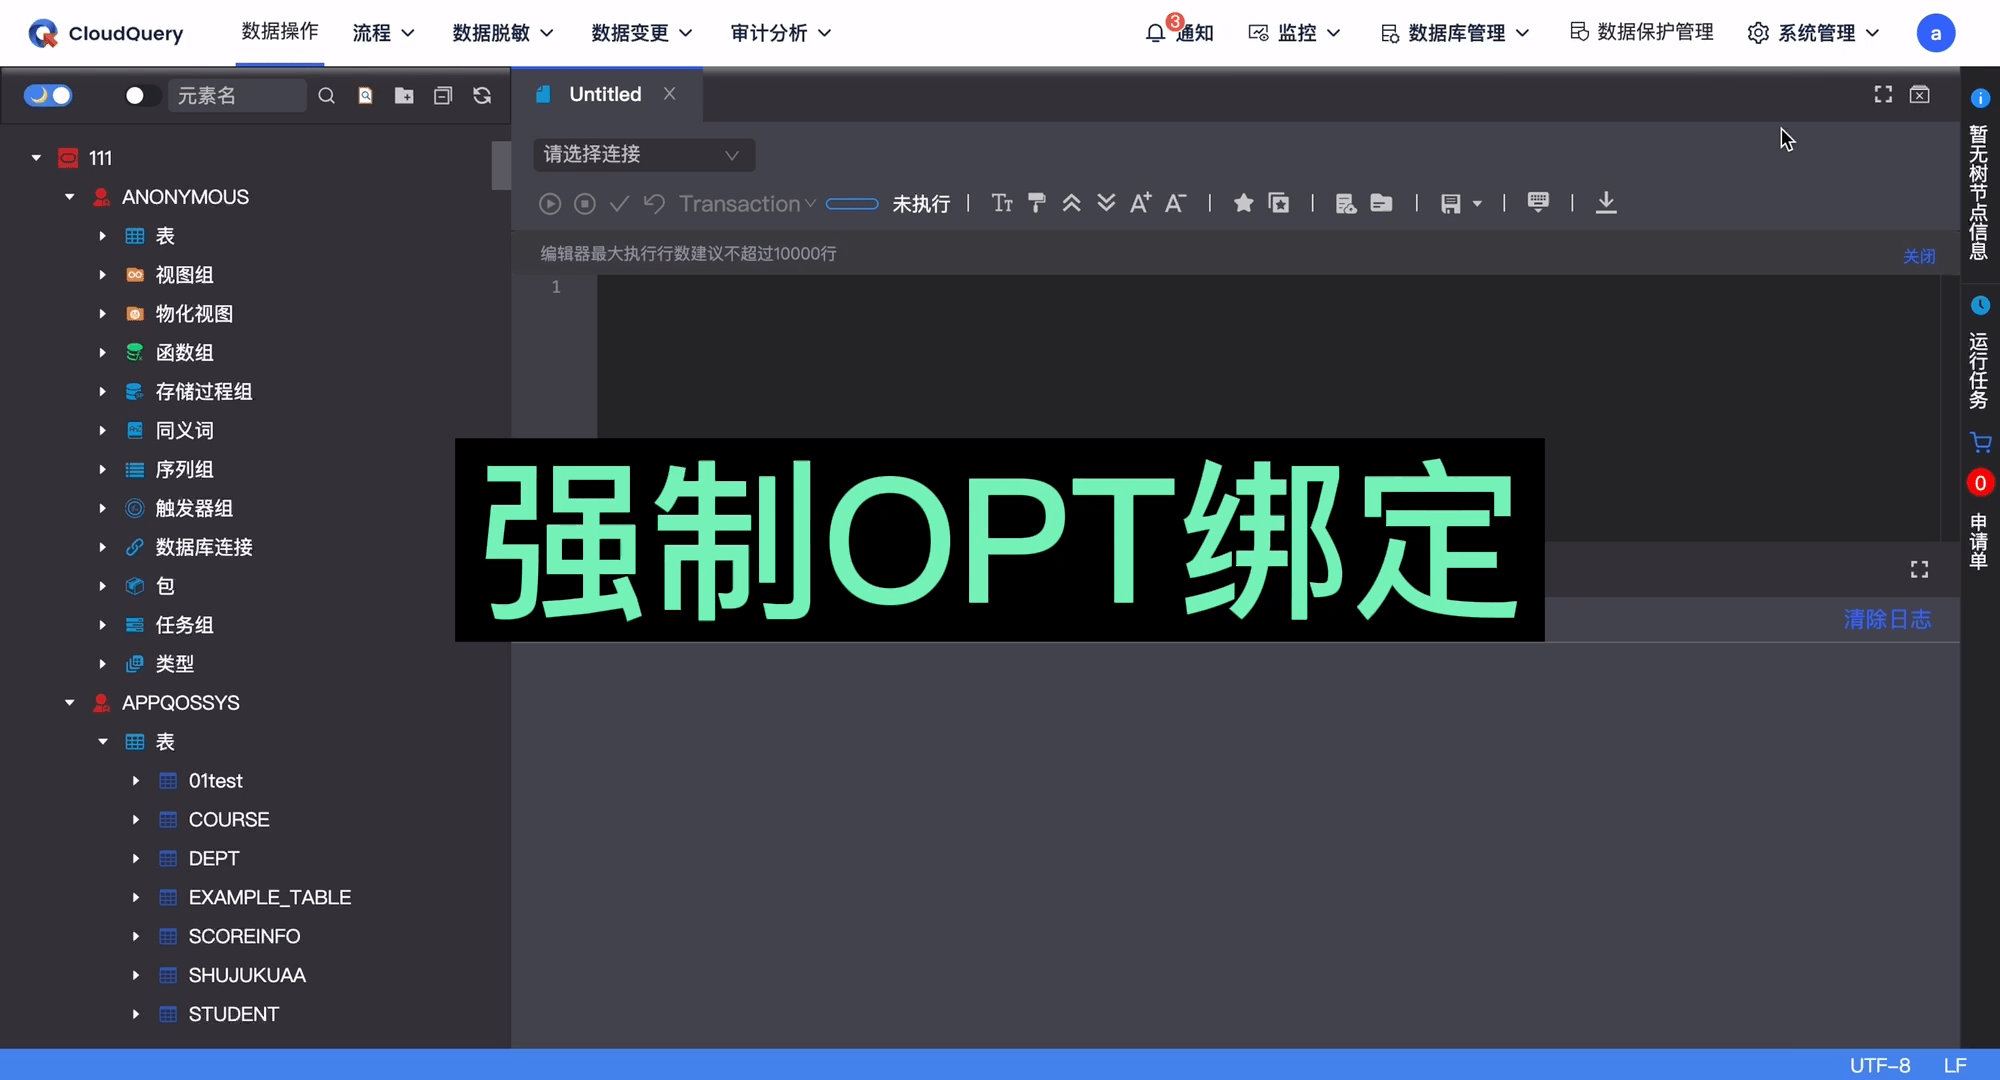Click the new query file icon
Viewport: 2000px width, 1080px height.
(x=366, y=94)
